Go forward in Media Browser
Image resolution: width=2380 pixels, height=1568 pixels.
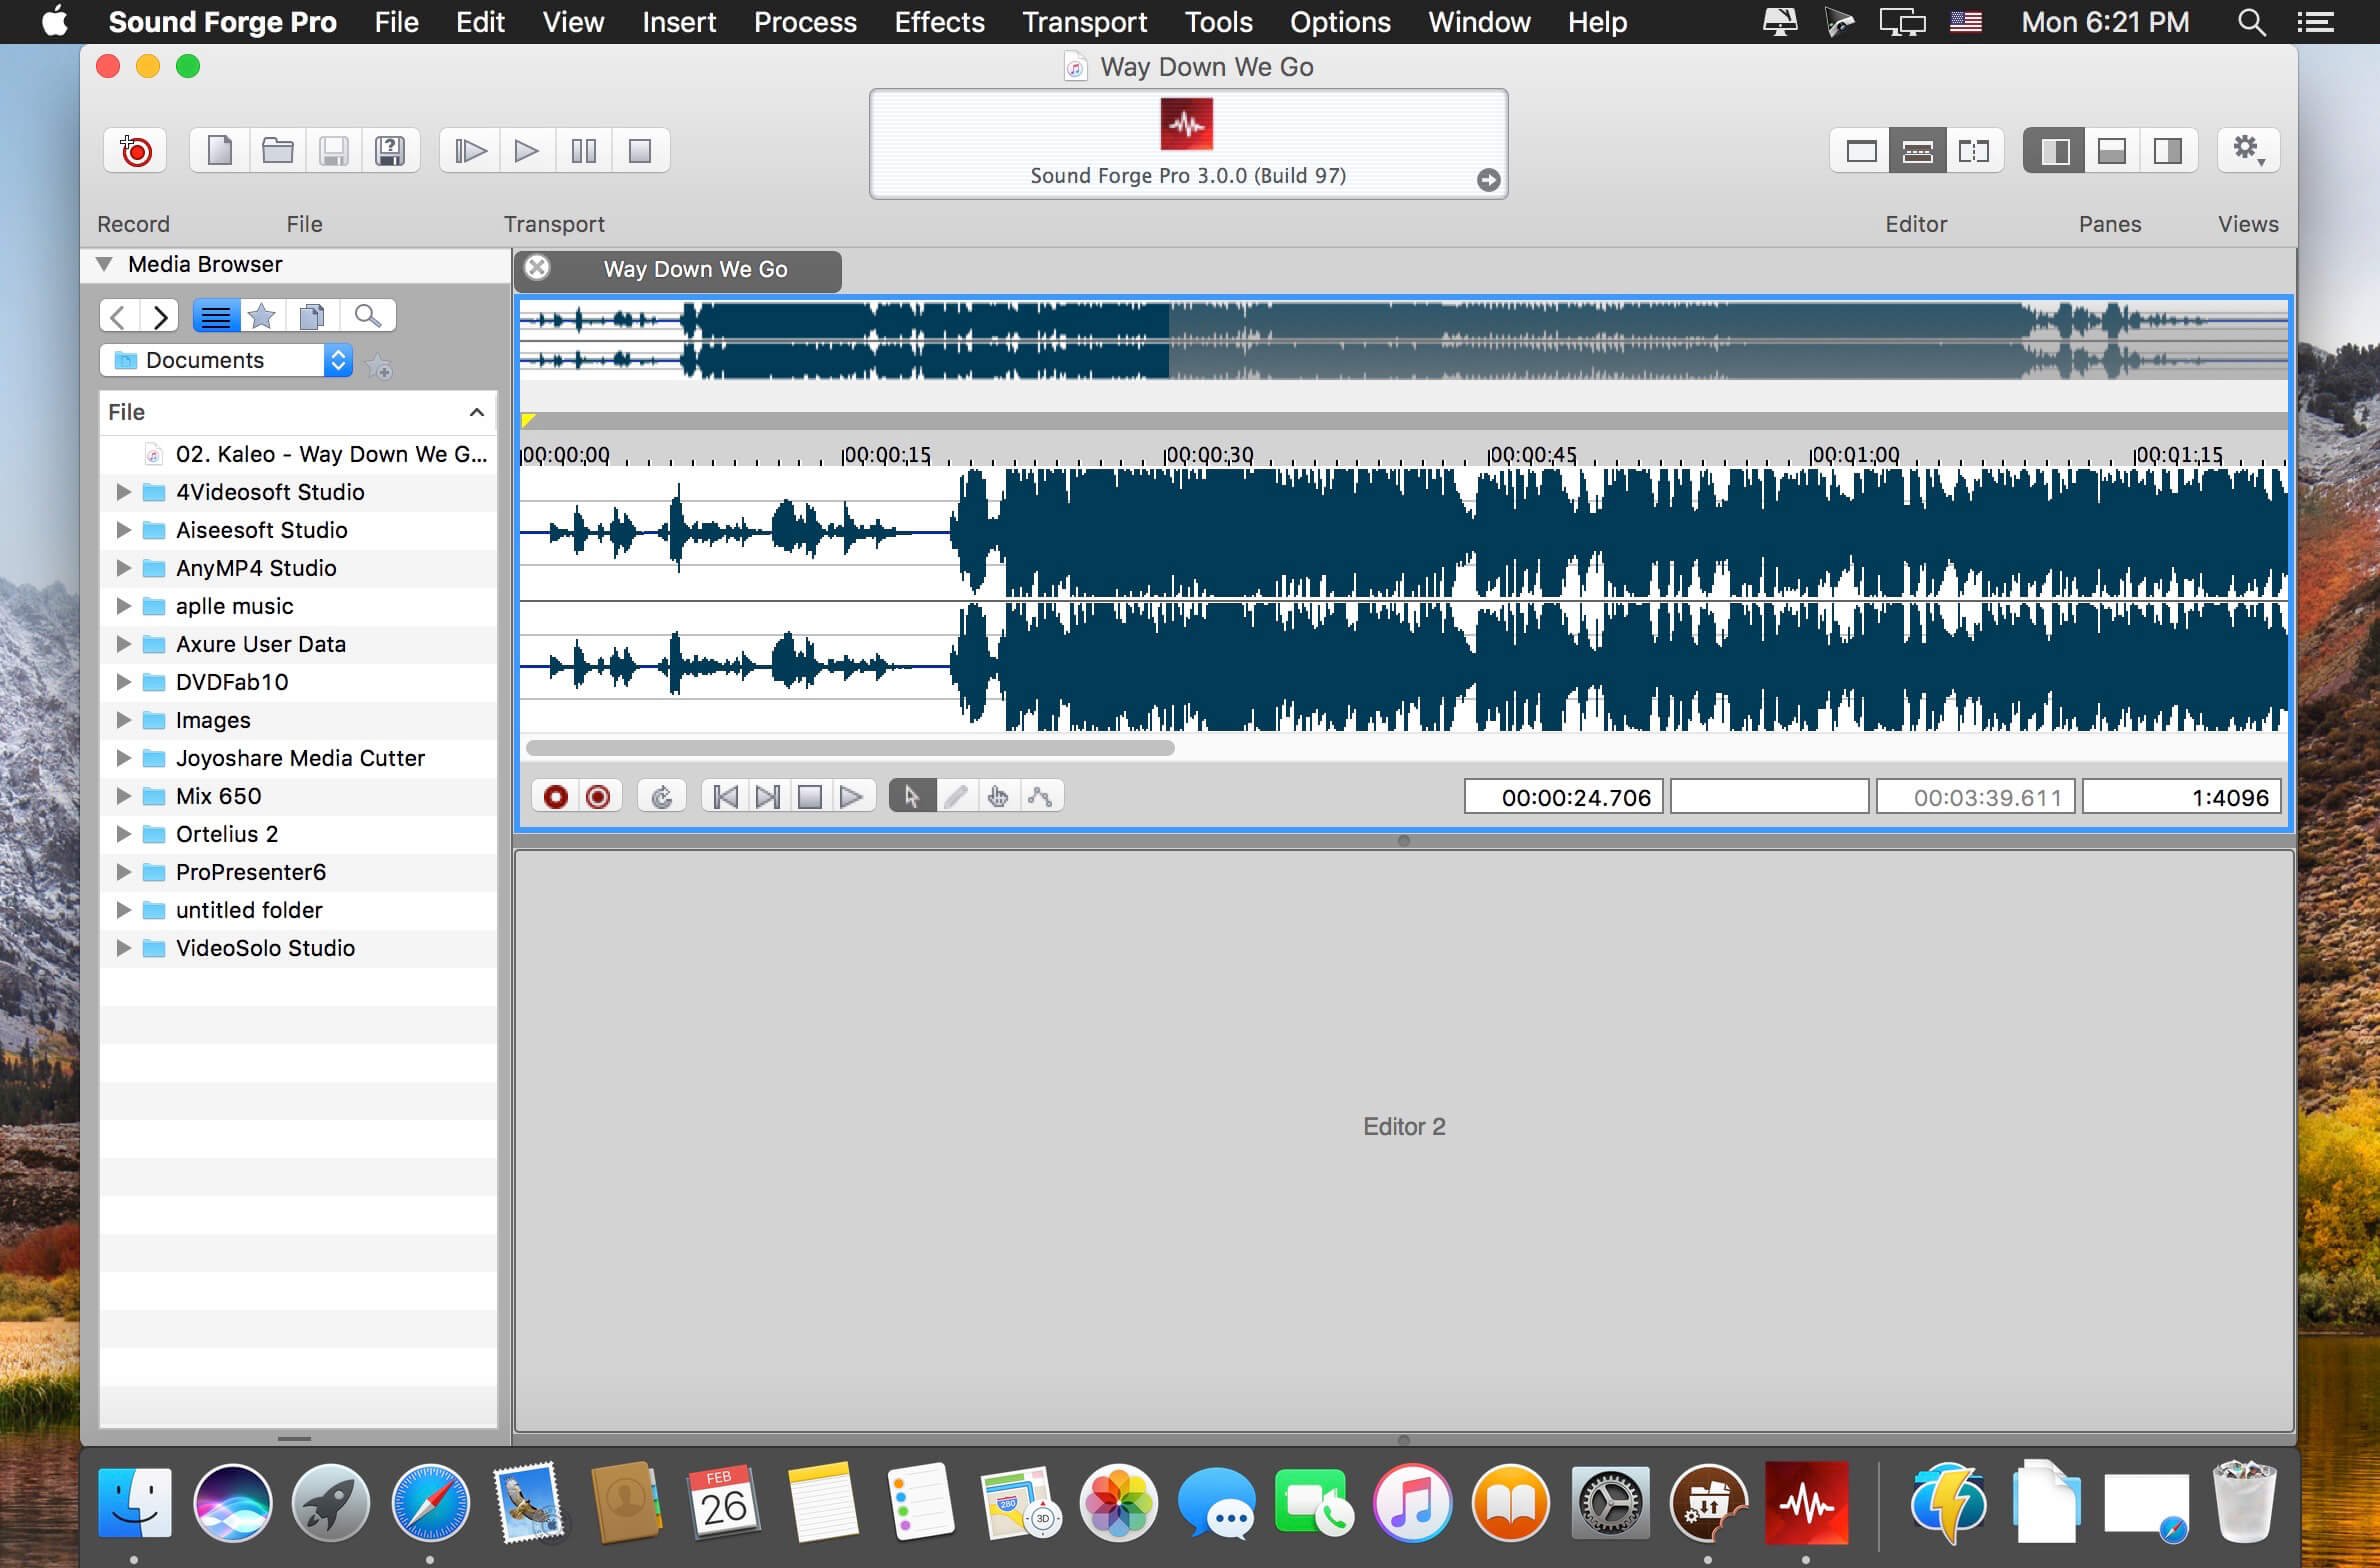[x=160, y=317]
